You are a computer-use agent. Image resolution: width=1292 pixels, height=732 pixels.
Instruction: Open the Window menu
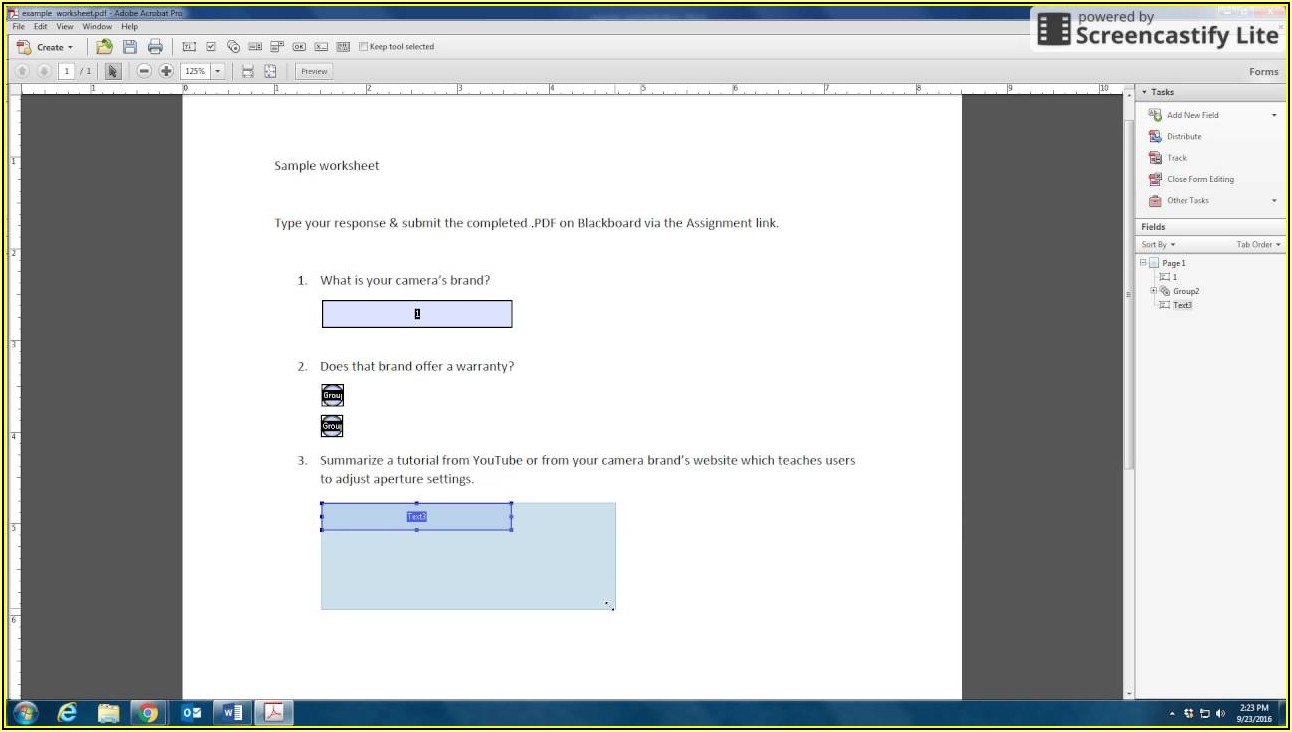coord(97,27)
